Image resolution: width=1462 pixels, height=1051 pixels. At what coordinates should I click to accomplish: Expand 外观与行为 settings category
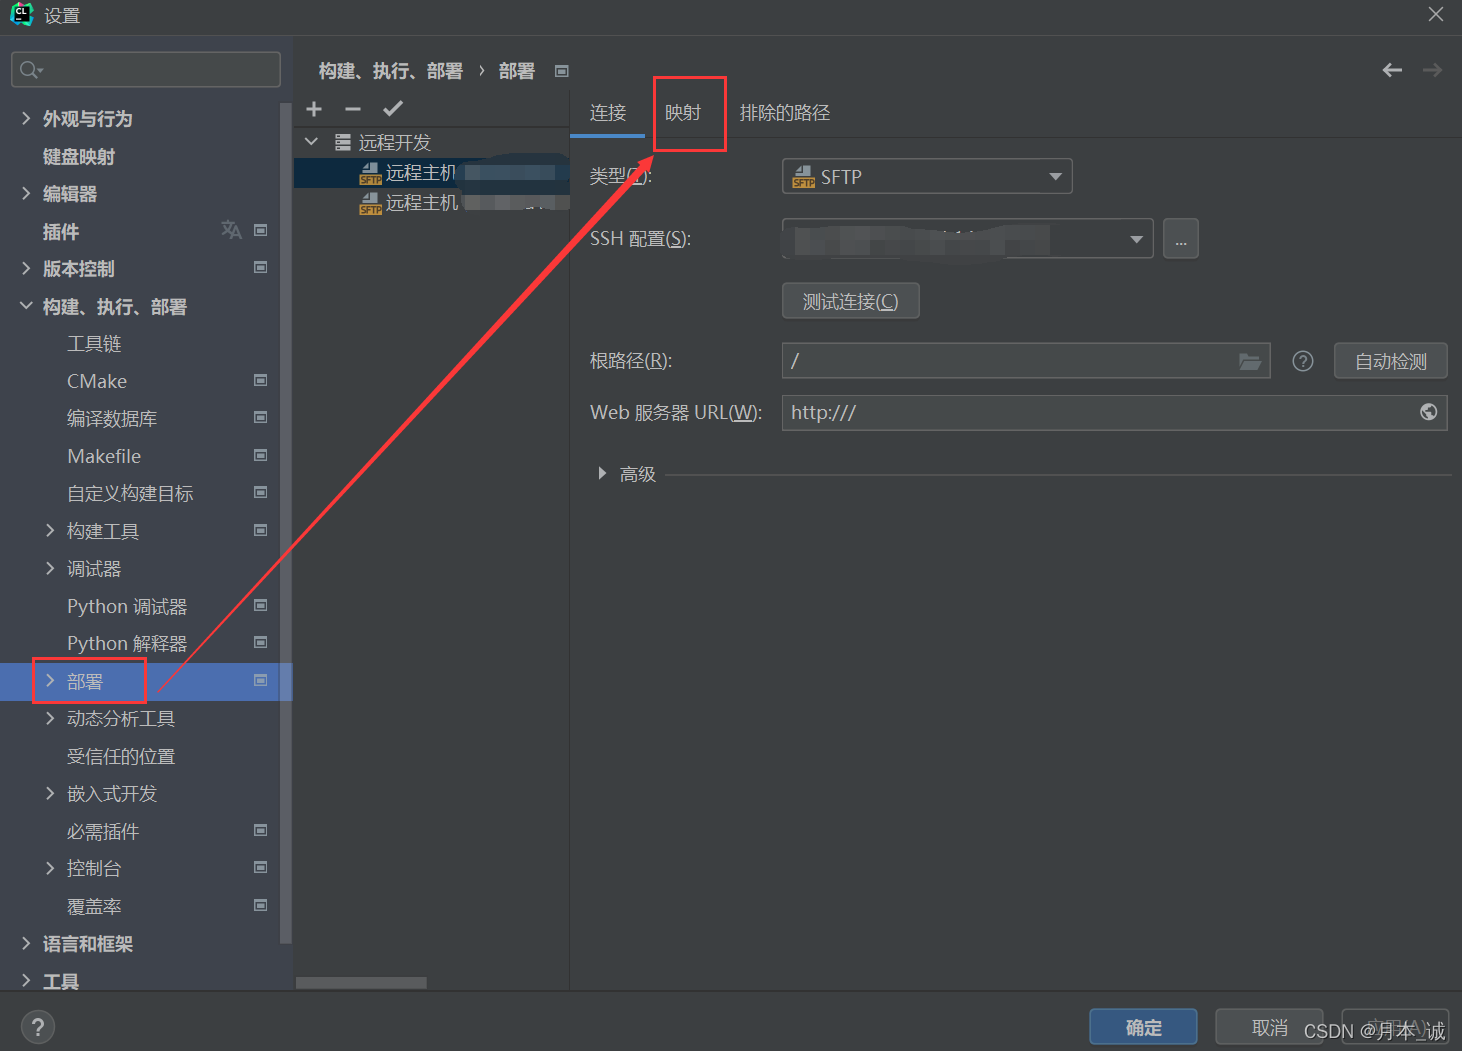pyautogui.click(x=26, y=118)
